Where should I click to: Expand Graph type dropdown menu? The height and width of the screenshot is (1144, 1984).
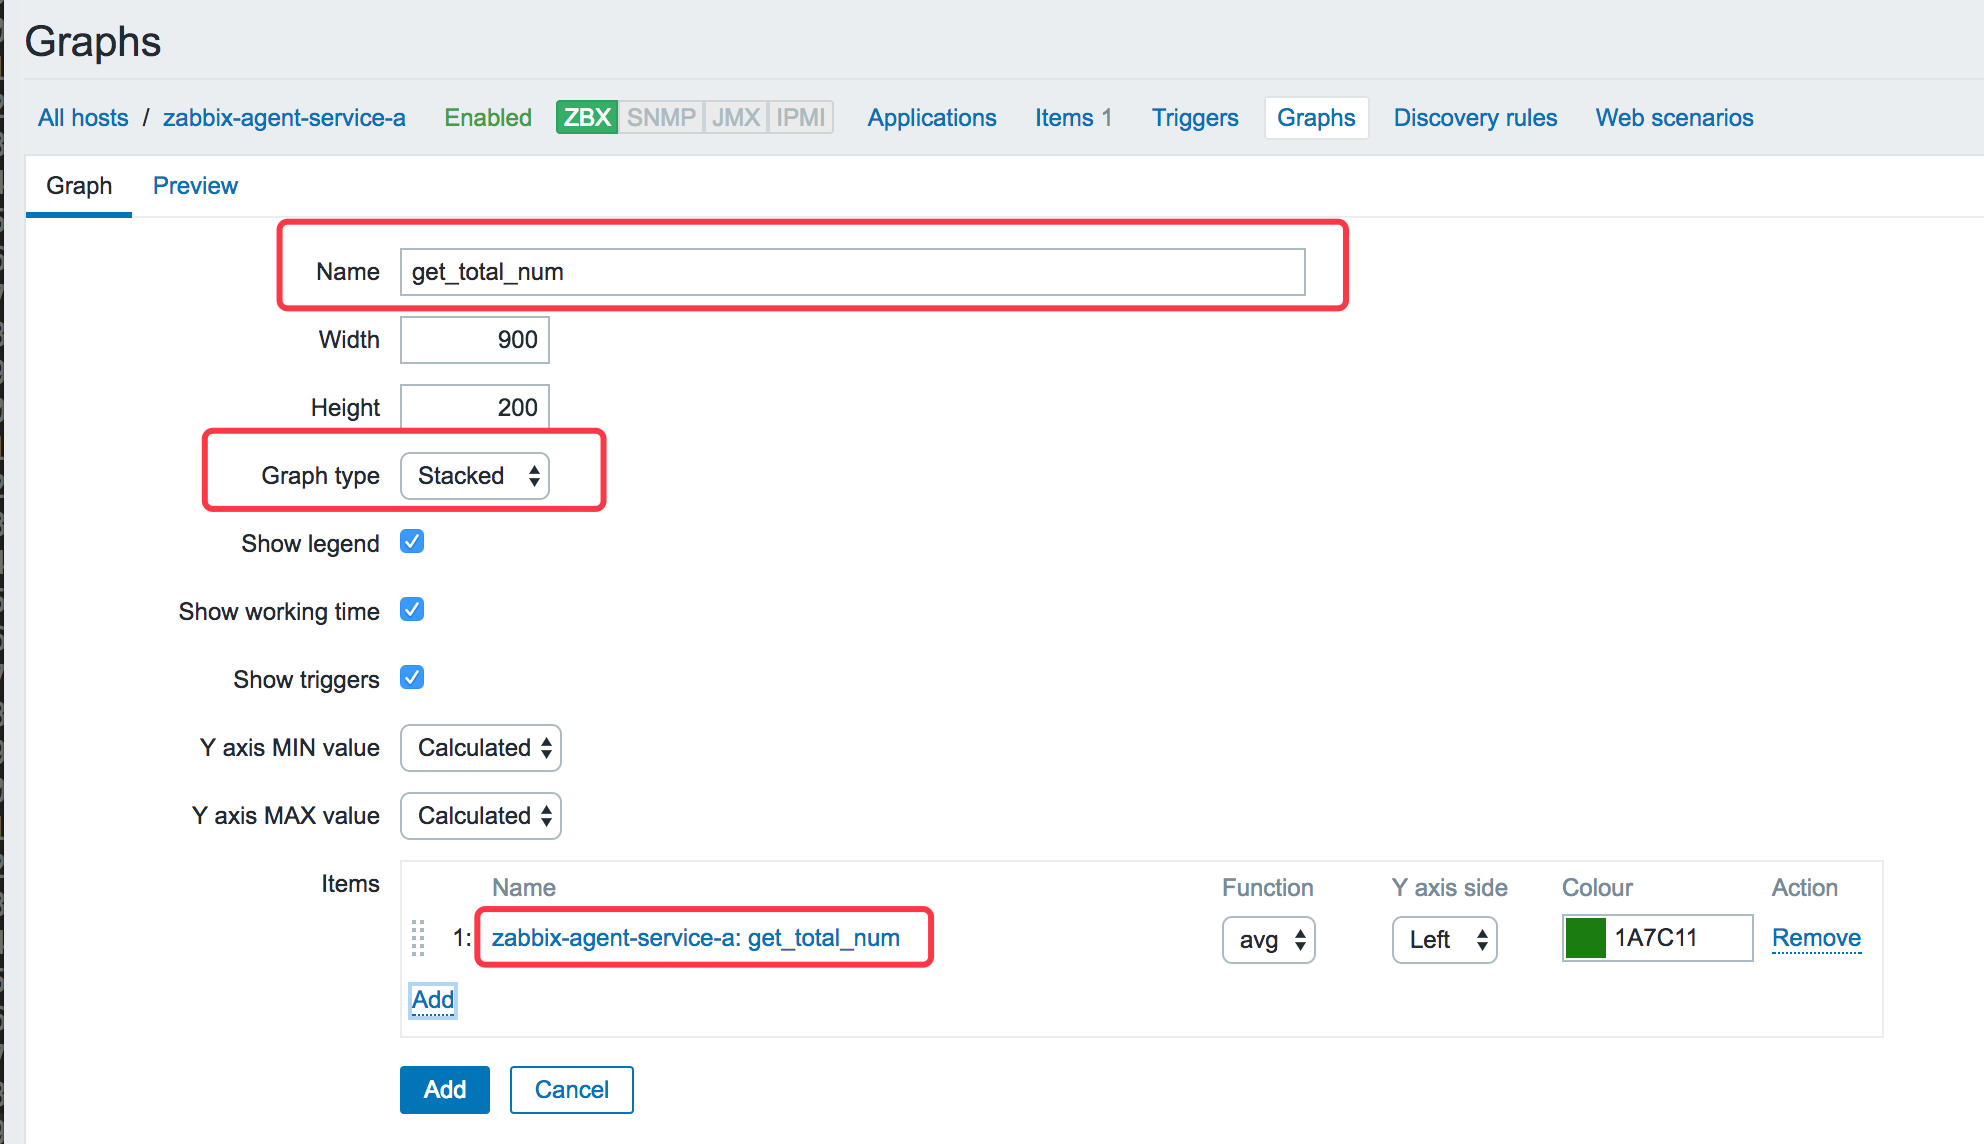[477, 475]
